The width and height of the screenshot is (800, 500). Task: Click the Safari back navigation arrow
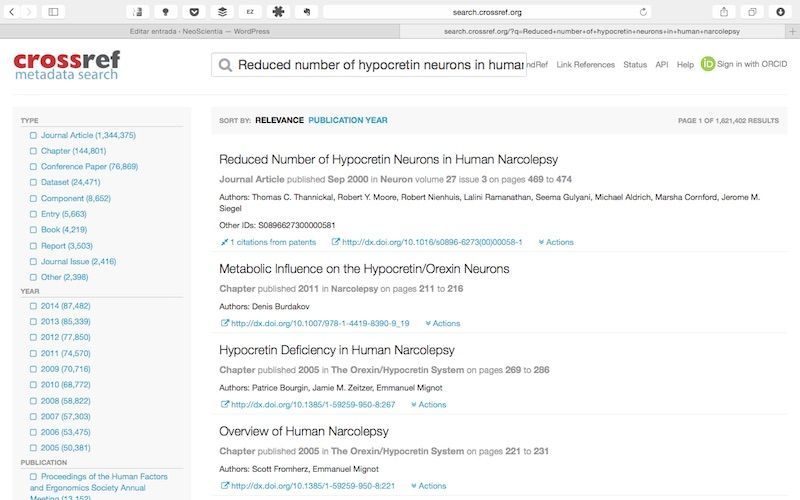click(x=12, y=12)
